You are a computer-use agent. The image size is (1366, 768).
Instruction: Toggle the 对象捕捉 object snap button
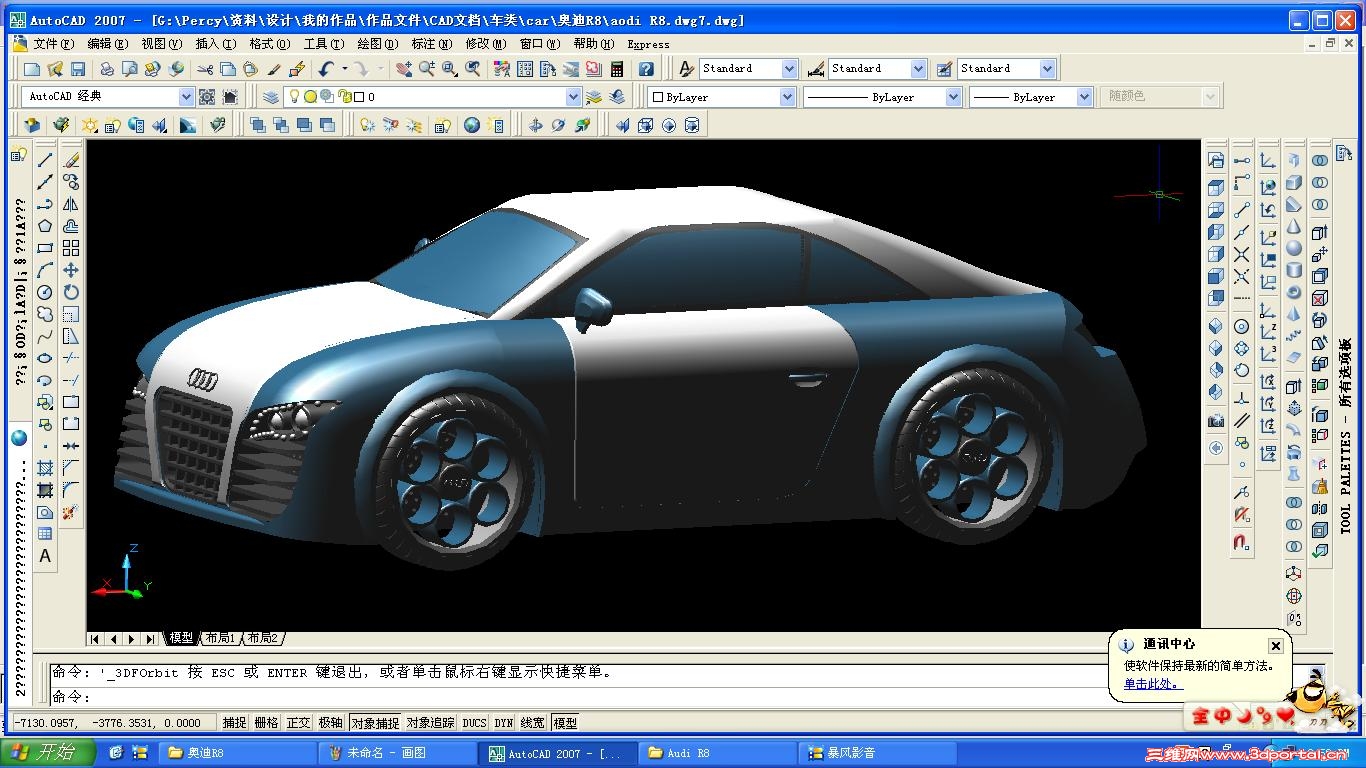[x=375, y=723]
